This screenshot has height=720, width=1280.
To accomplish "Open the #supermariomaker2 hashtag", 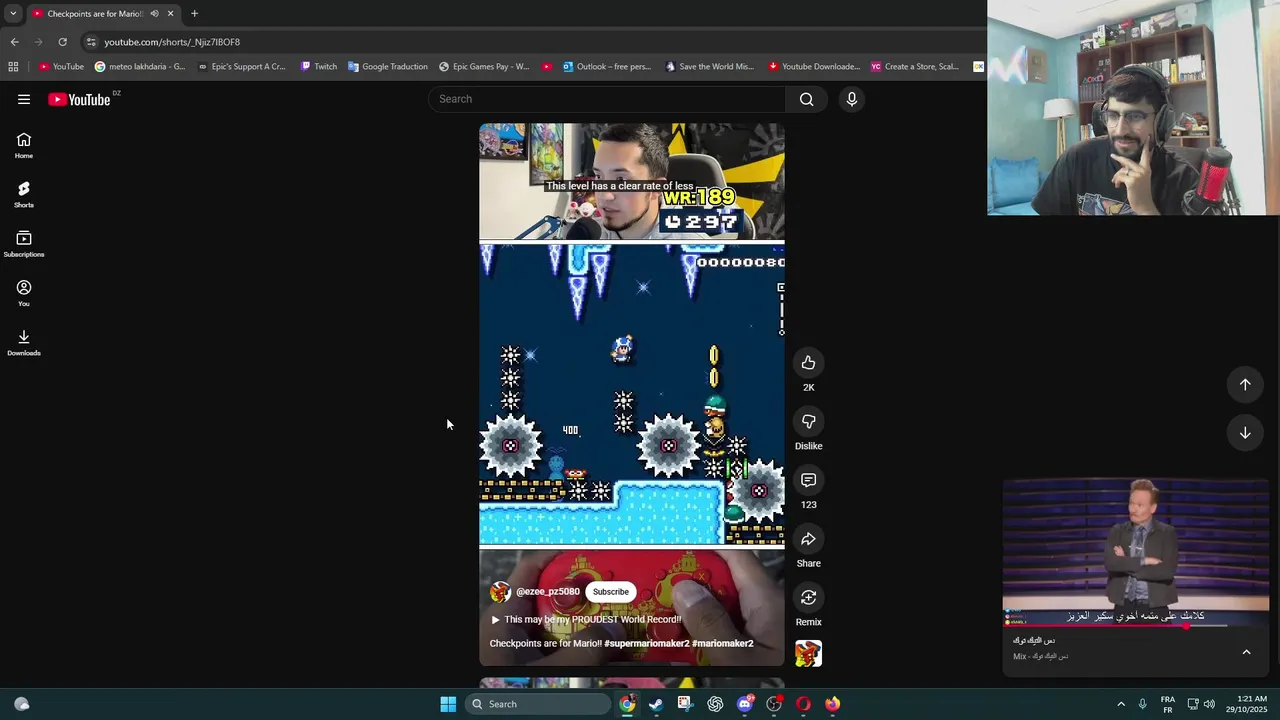I will point(646,643).
